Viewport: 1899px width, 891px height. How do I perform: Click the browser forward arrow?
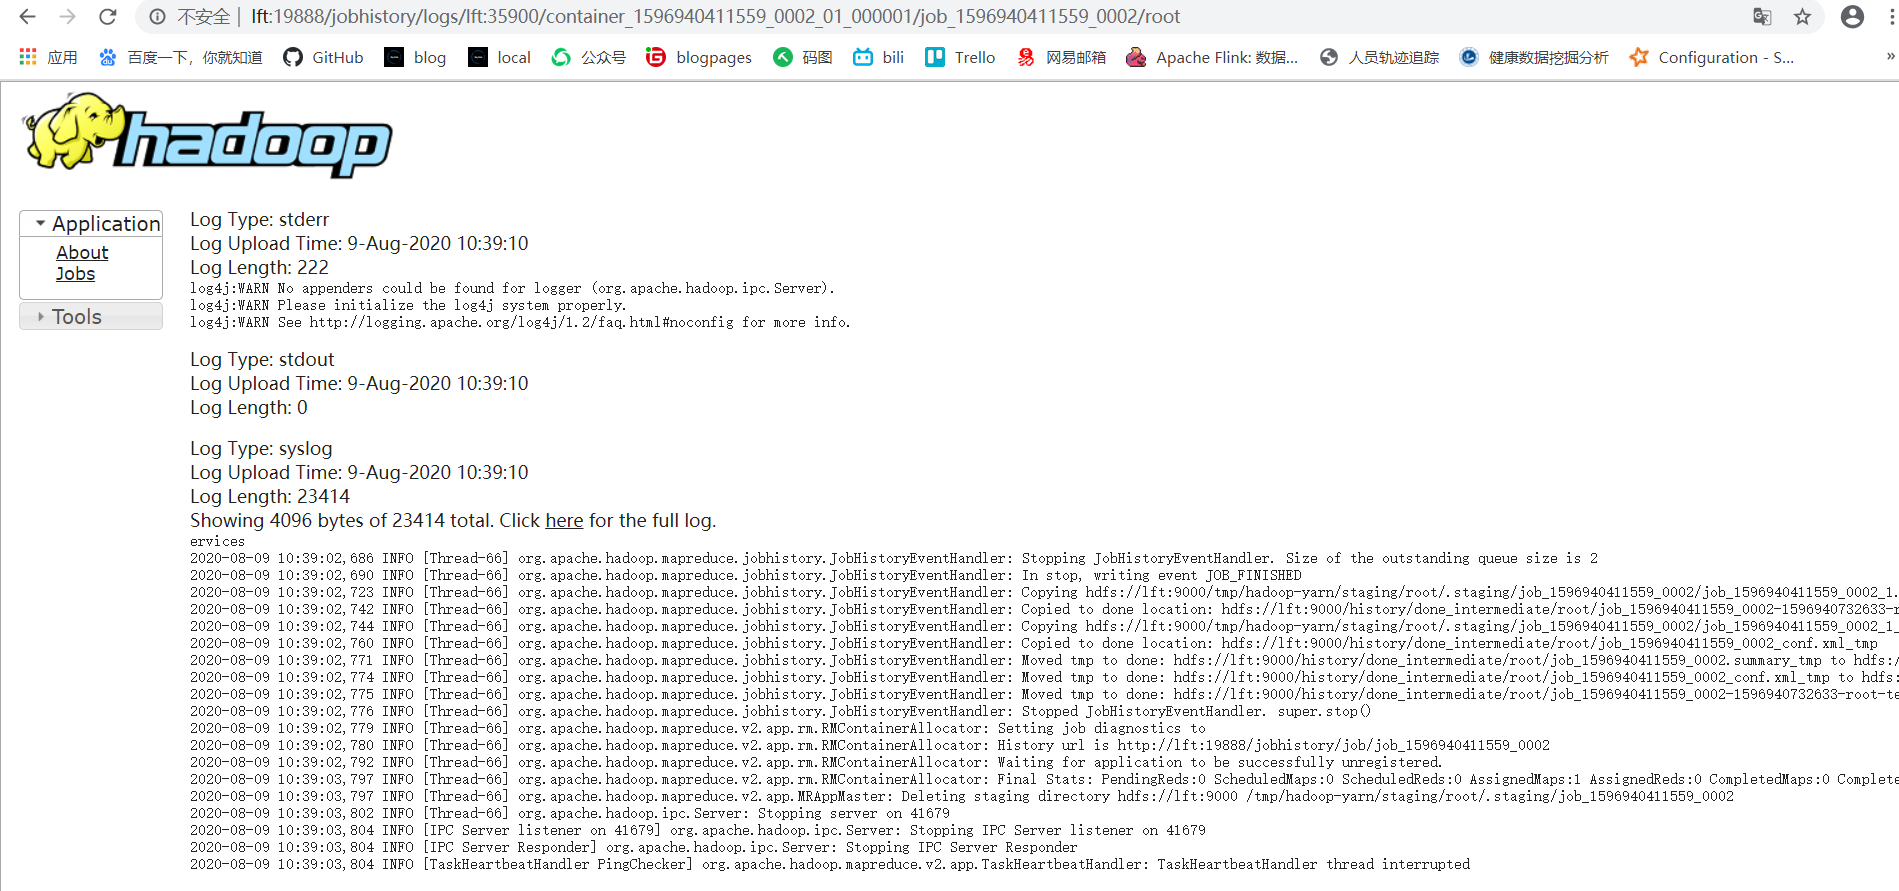[x=68, y=17]
